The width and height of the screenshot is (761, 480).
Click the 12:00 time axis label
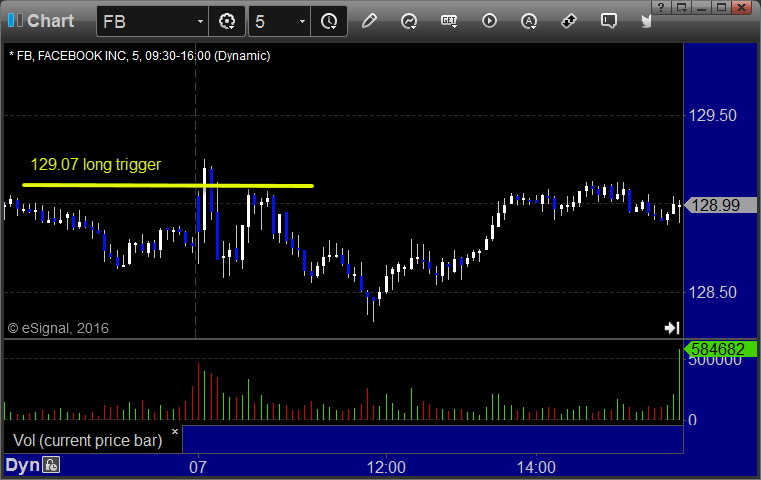pyautogui.click(x=386, y=467)
